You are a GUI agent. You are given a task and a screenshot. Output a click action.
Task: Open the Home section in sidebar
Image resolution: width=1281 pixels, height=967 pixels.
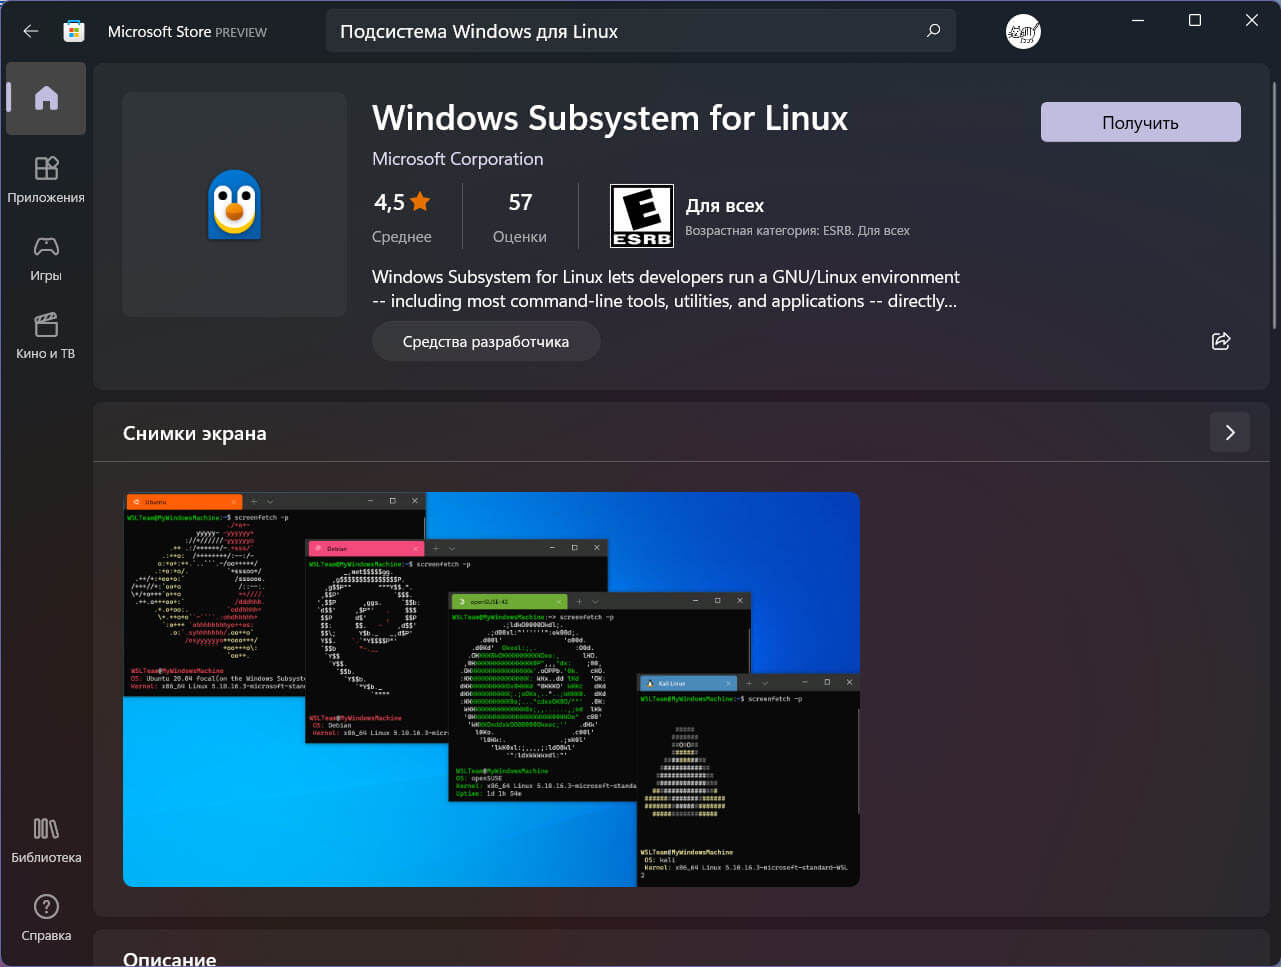click(x=46, y=98)
